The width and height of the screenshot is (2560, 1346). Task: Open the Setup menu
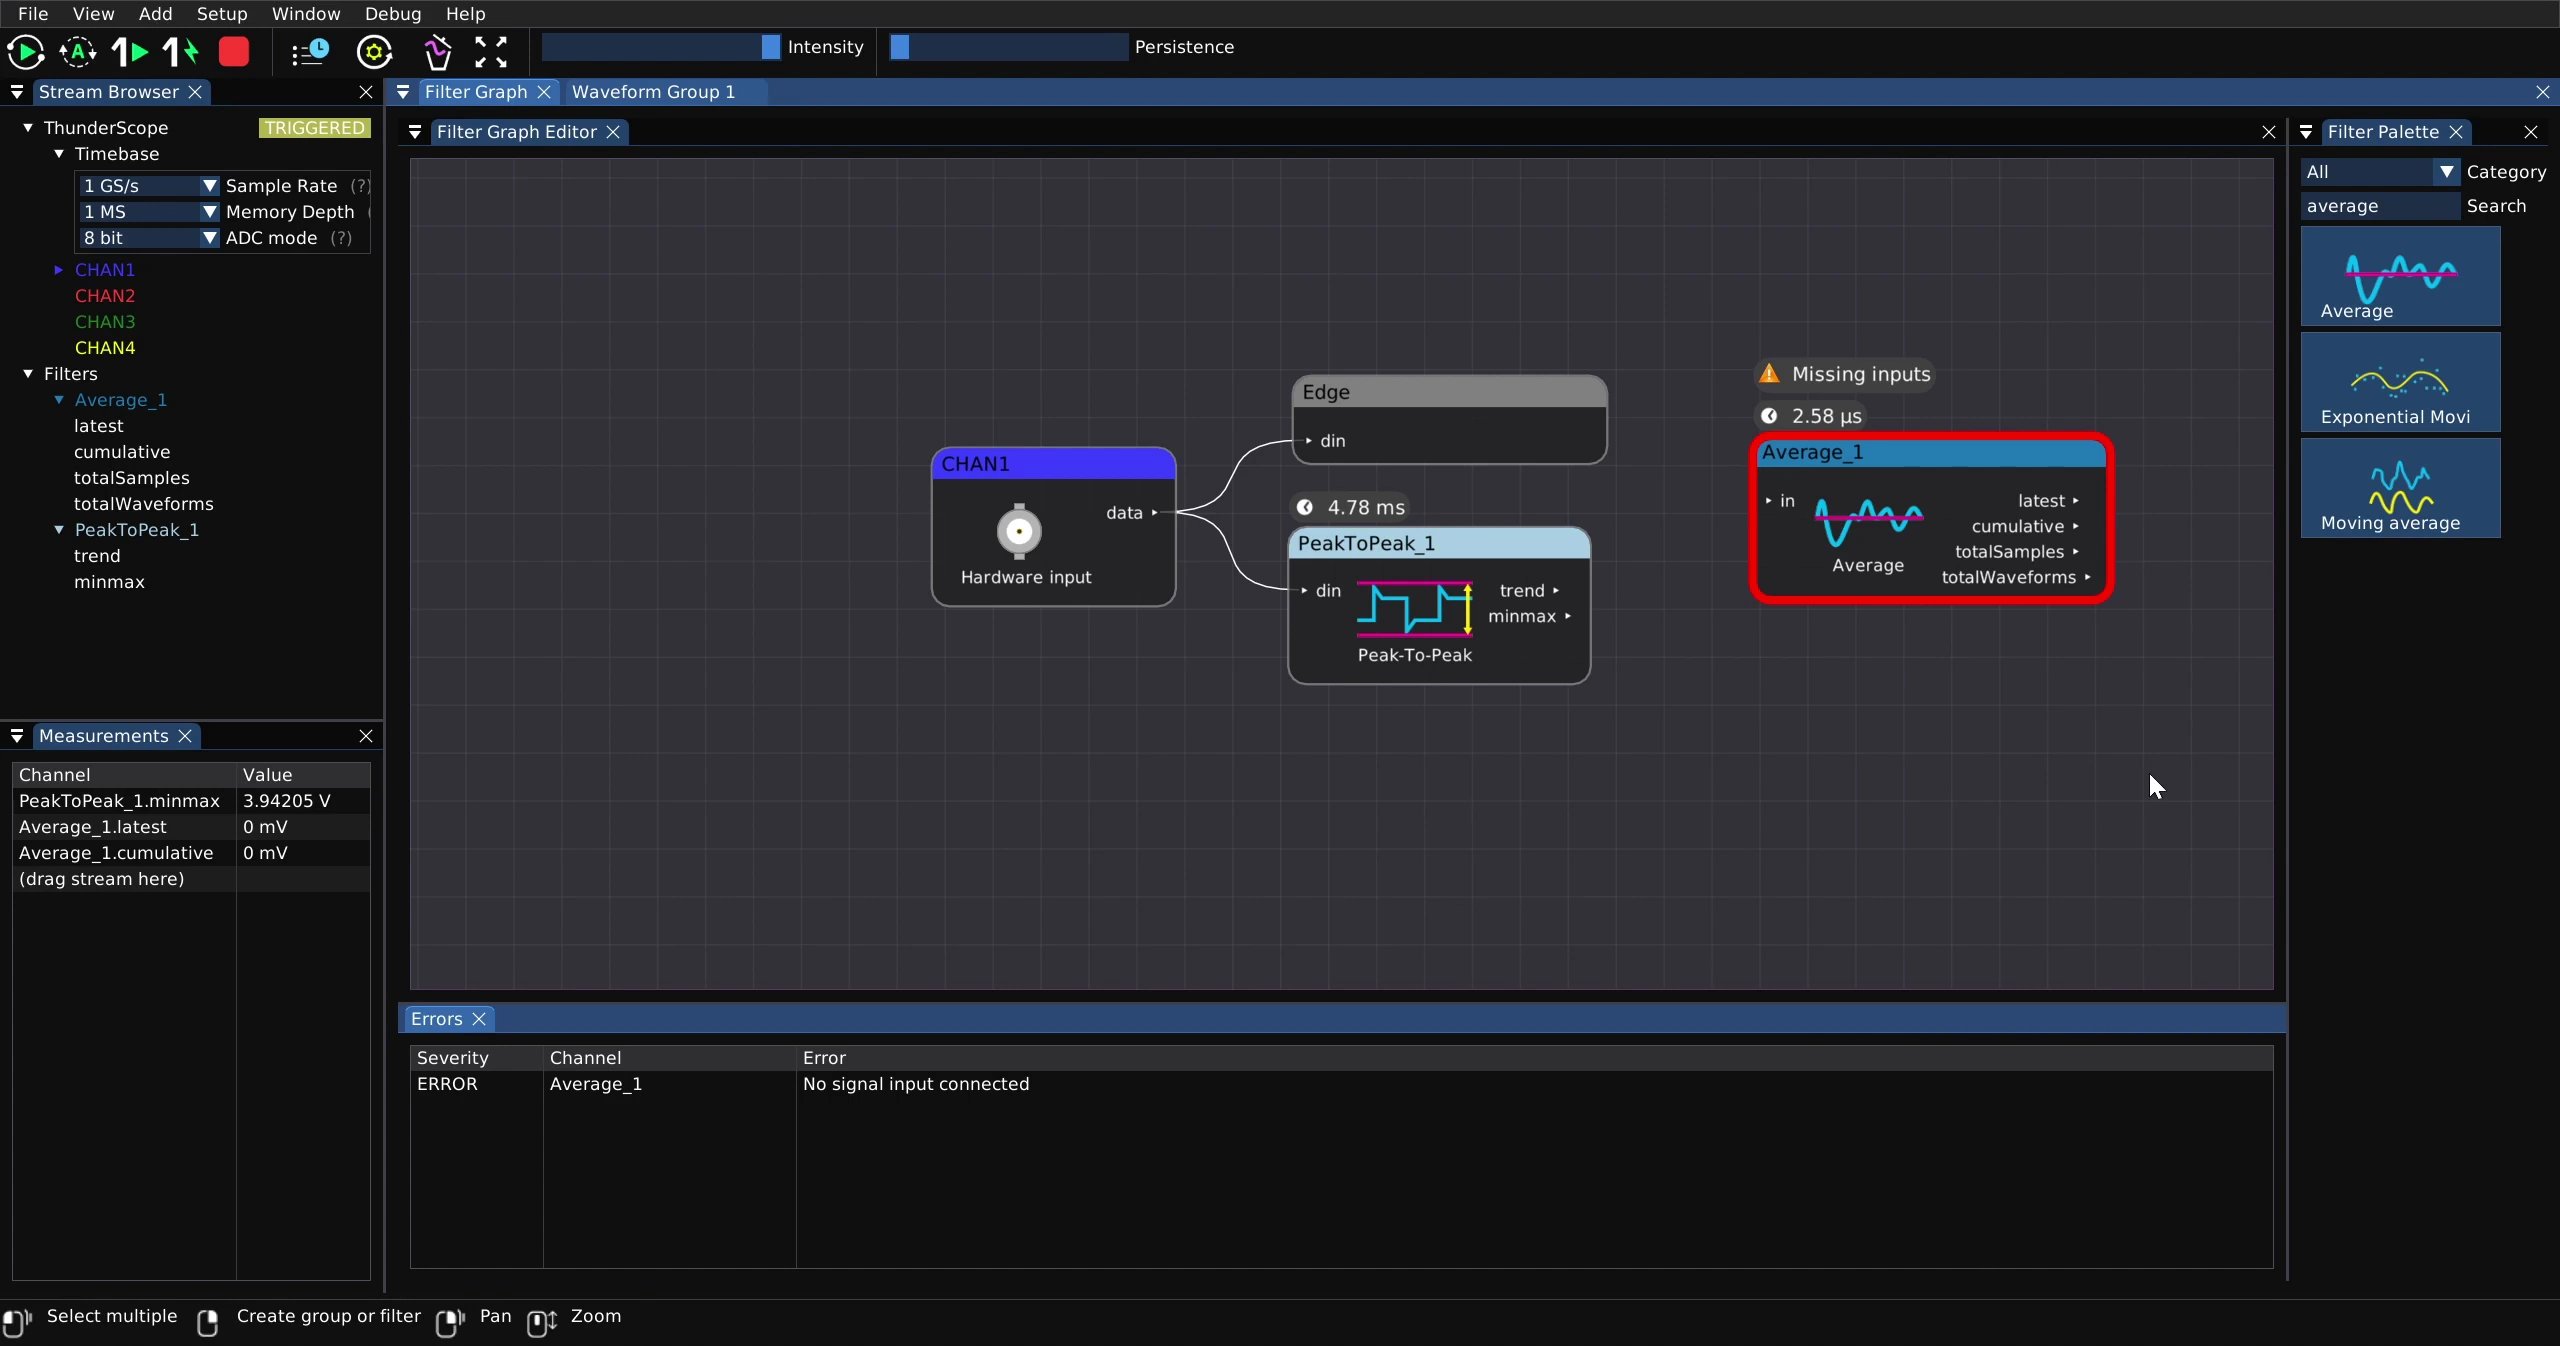tap(222, 14)
